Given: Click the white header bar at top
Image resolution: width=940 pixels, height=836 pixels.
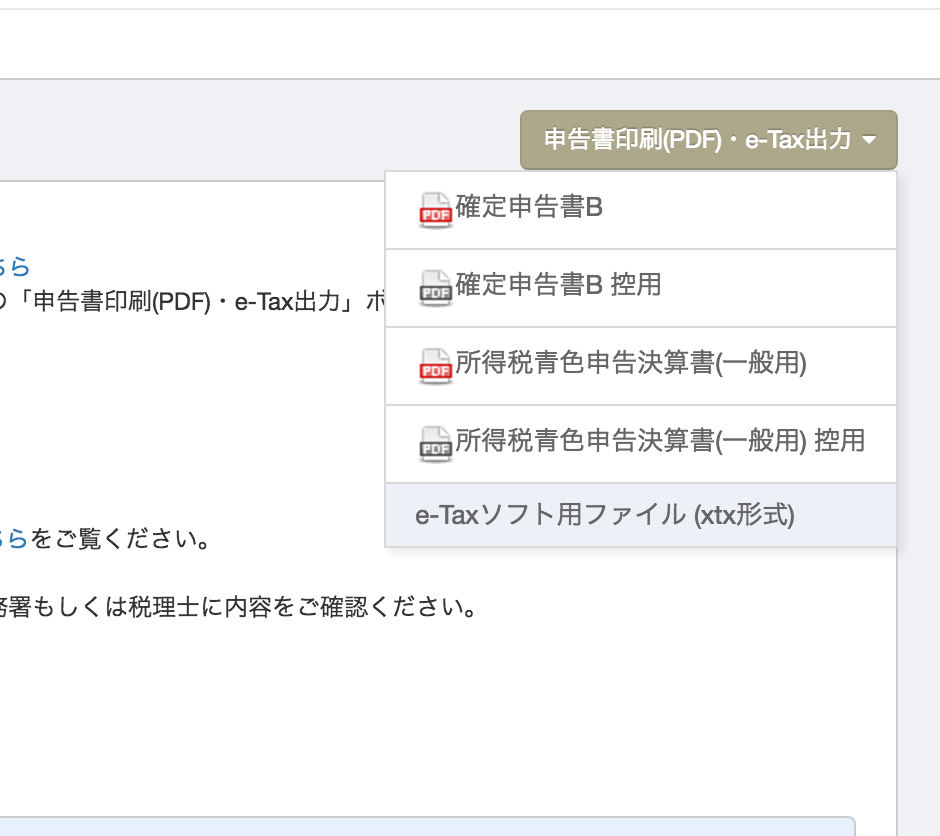Looking at the screenshot, I should 470,44.
